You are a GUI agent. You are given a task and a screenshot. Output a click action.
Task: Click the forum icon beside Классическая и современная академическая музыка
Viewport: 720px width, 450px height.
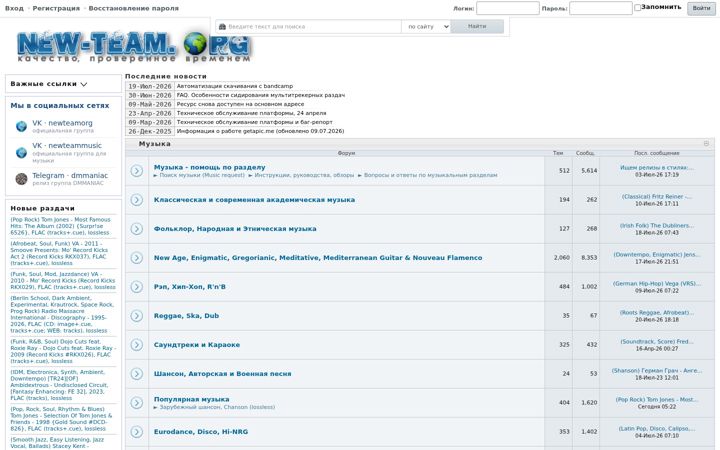[136, 200]
